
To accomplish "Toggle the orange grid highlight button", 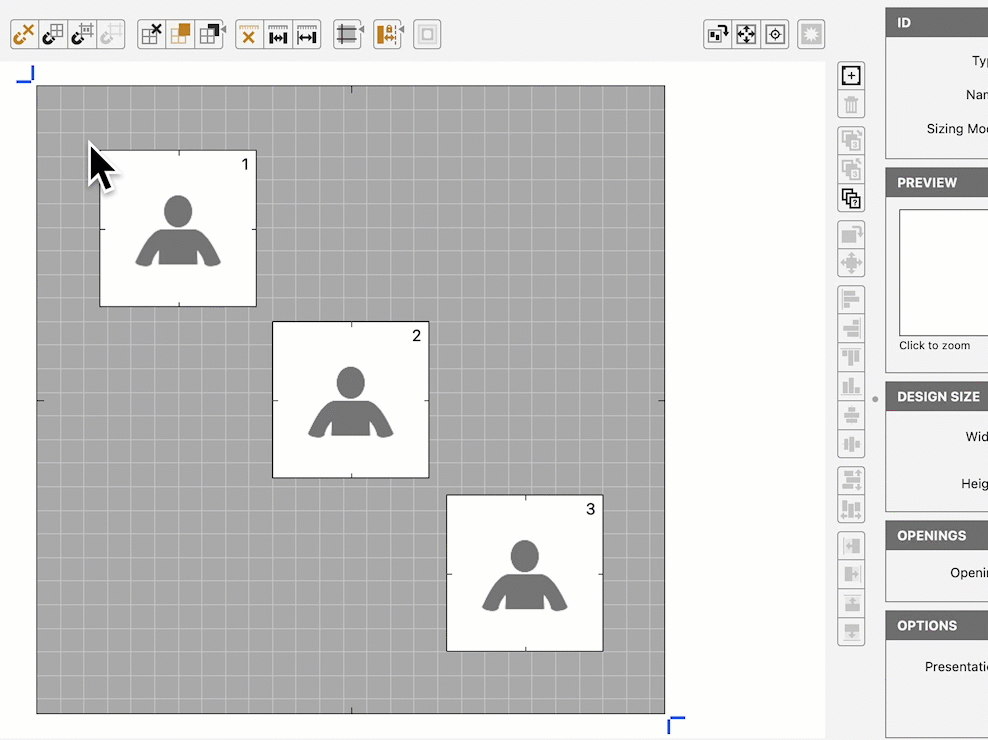I will 180,35.
